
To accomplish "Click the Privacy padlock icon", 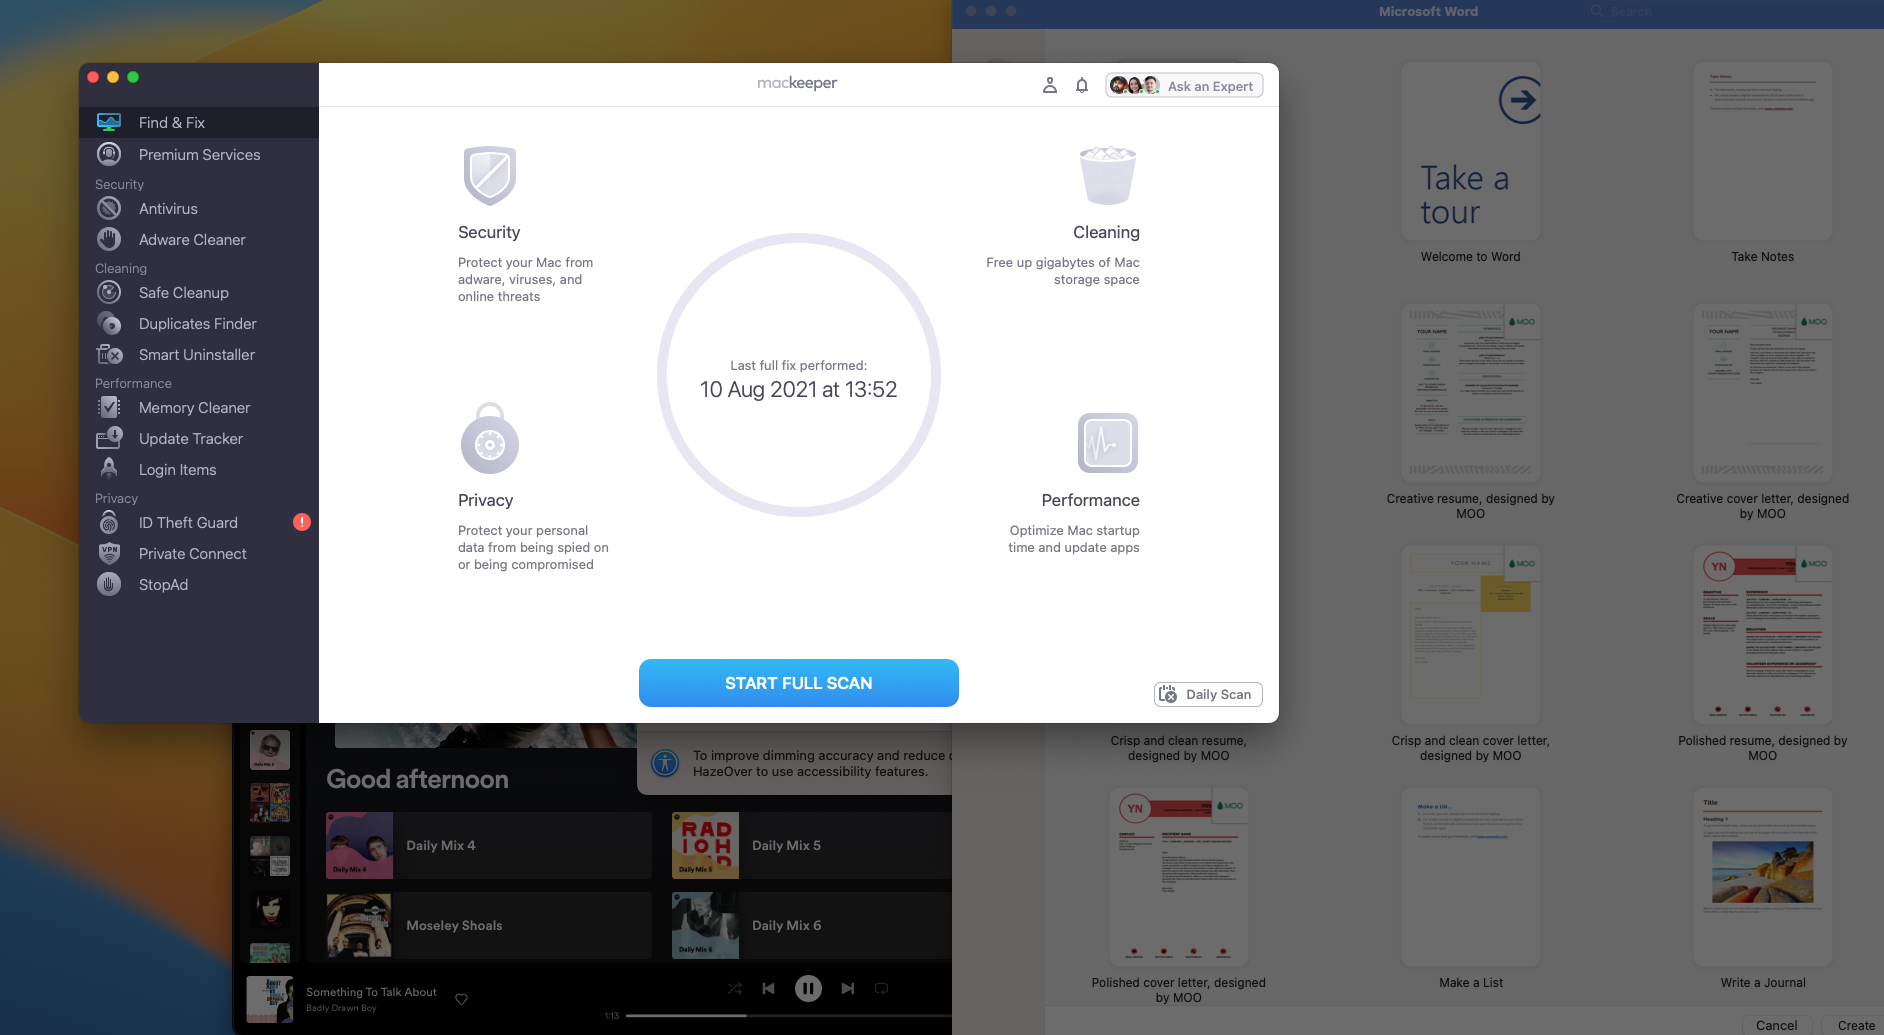I will pos(490,439).
